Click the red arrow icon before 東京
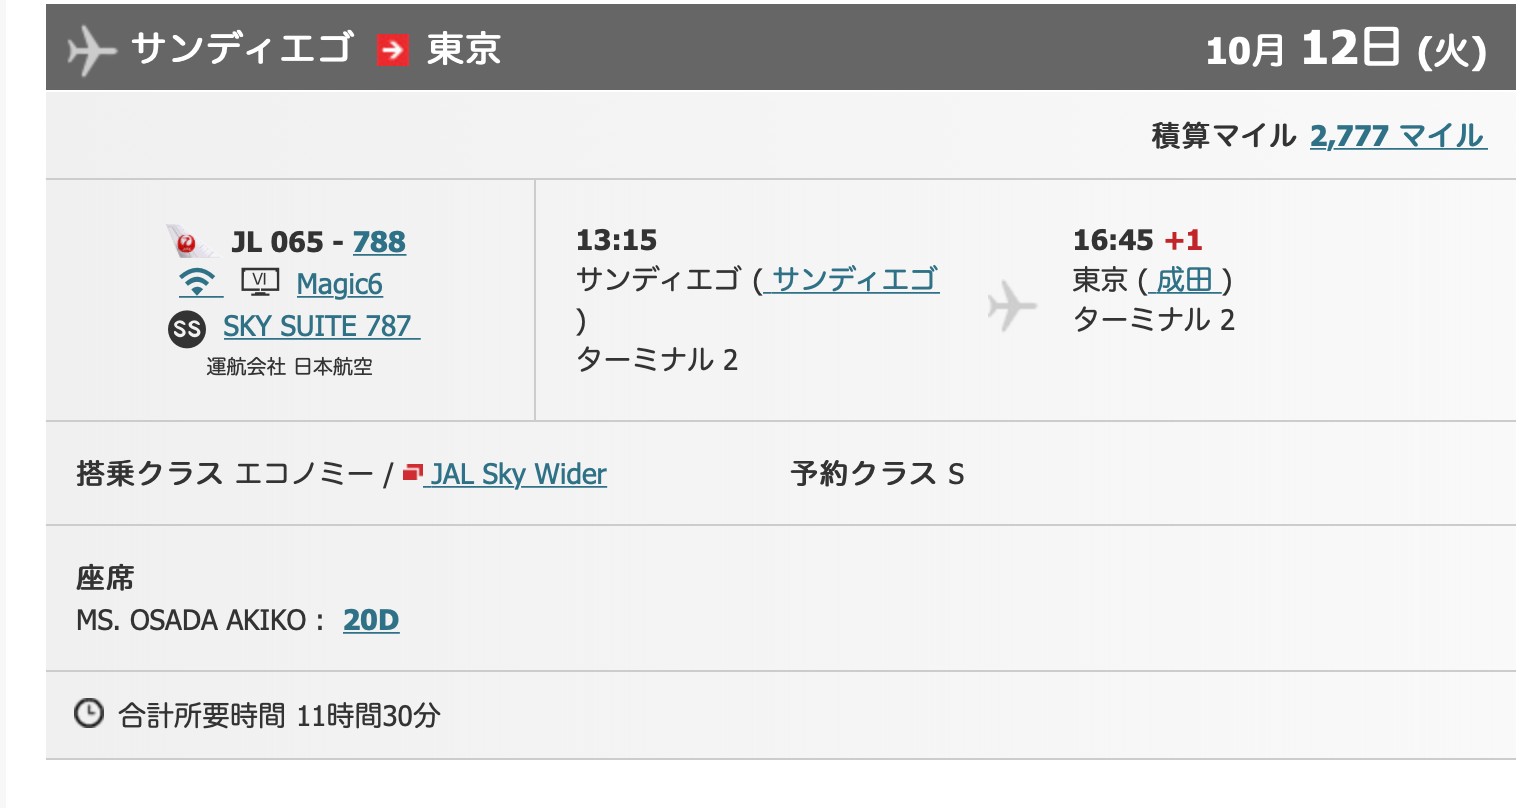This screenshot has width=1530, height=808. pyautogui.click(x=393, y=50)
